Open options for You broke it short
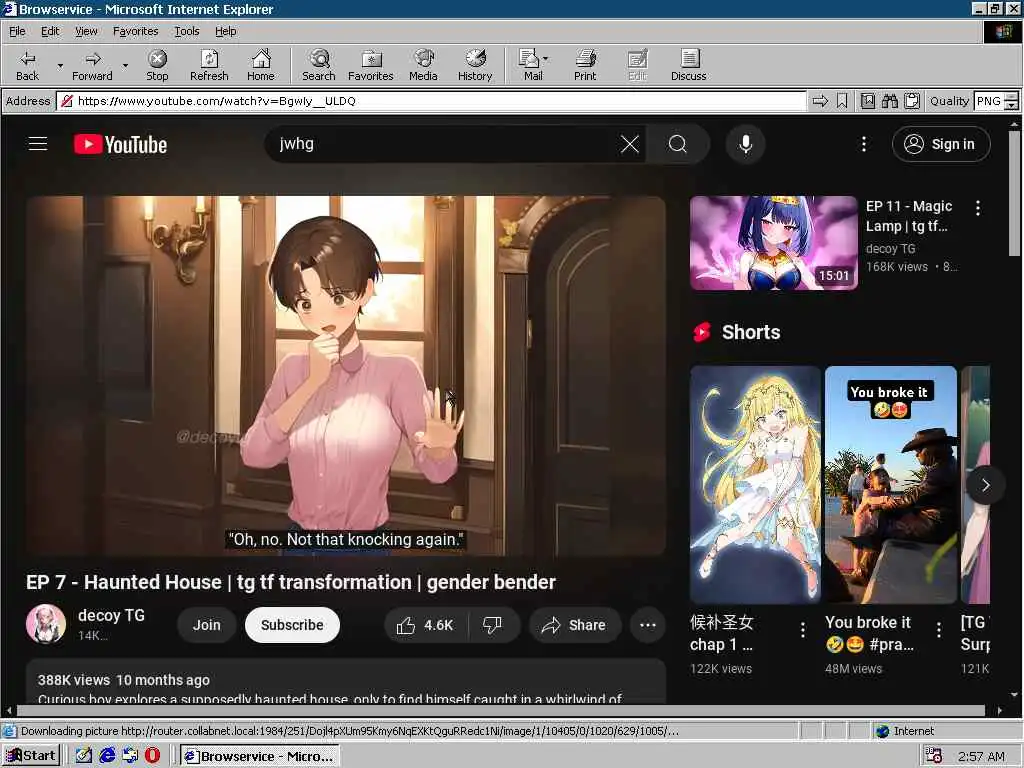Image resolution: width=1024 pixels, height=768 pixels. pyautogui.click(x=938, y=629)
